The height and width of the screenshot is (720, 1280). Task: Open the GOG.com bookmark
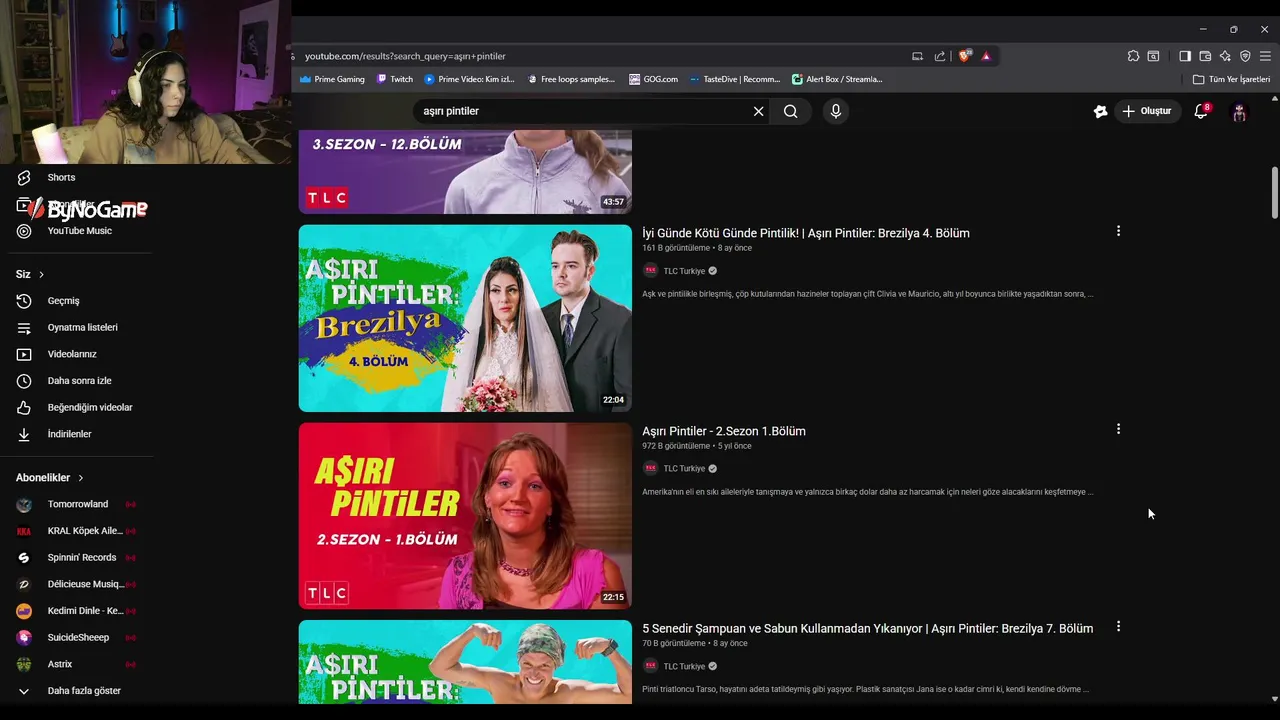tap(653, 79)
